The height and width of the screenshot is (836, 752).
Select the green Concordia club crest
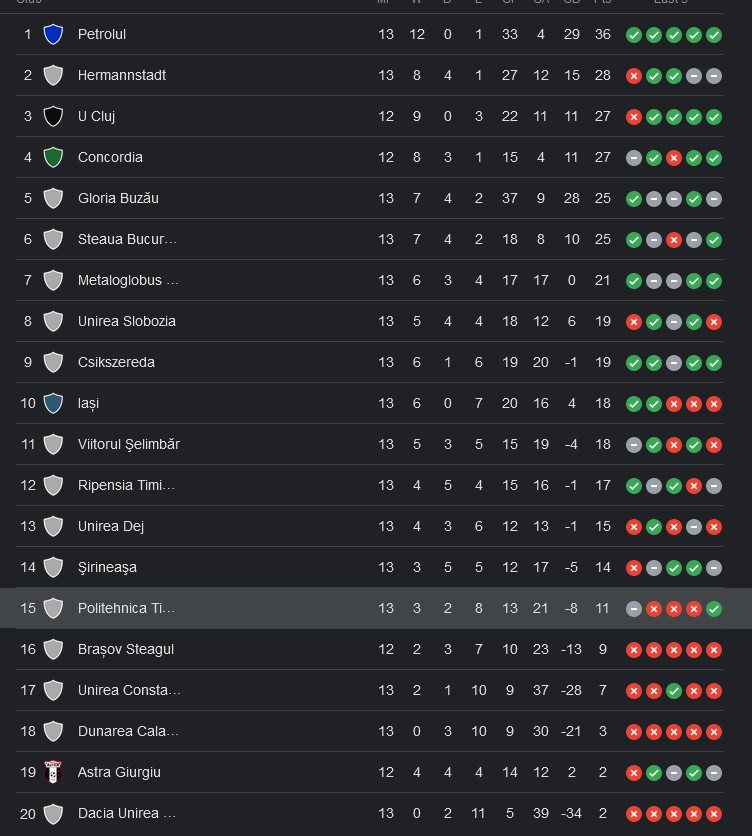pyautogui.click(x=53, y=157)
